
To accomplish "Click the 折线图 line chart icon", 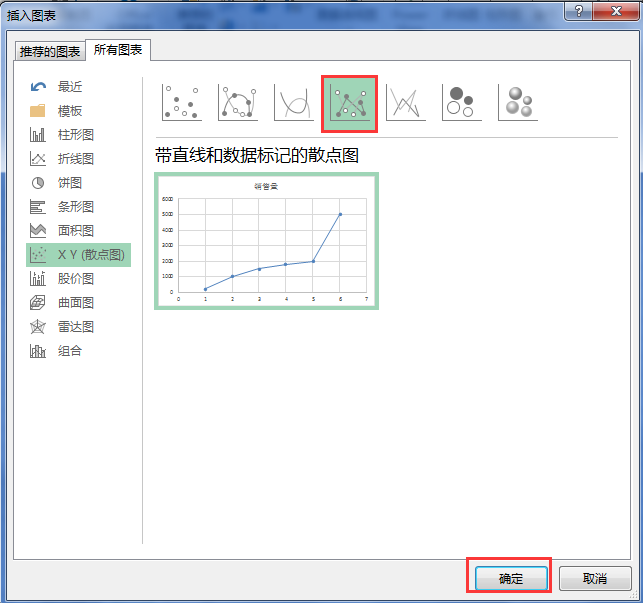I will [38, 159].
